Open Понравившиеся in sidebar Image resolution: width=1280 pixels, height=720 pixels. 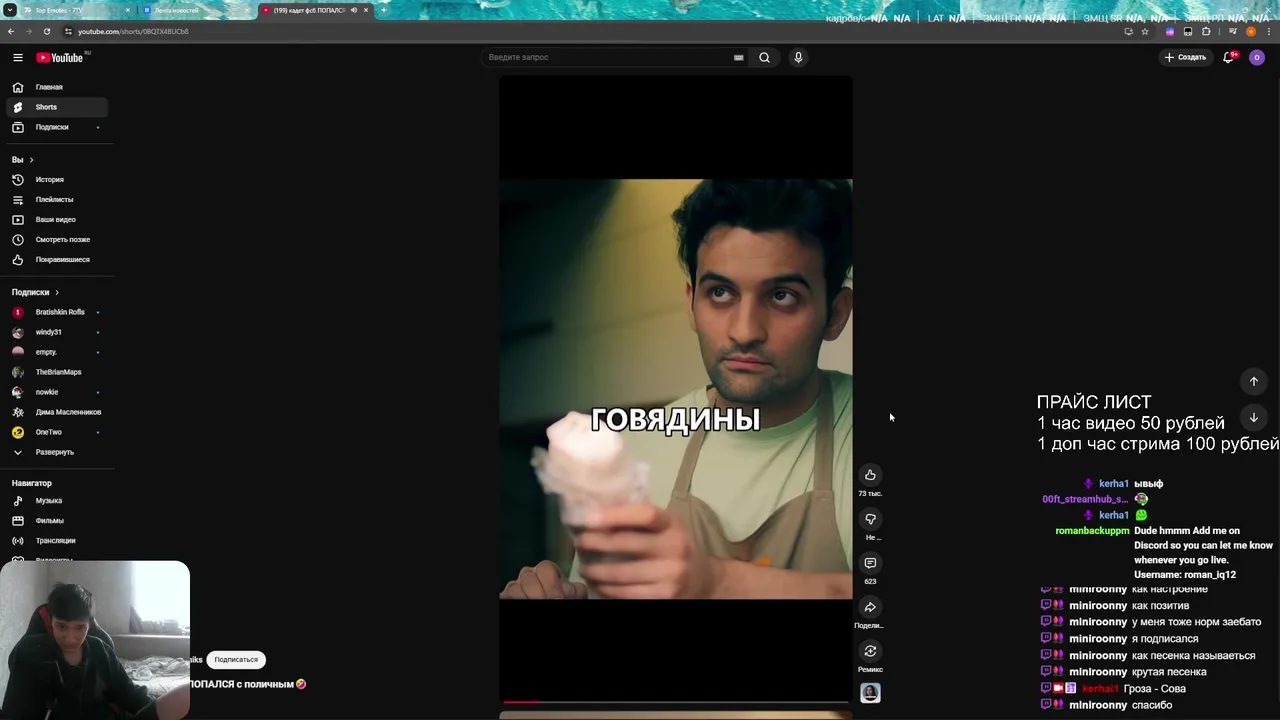tap(58, 260)
